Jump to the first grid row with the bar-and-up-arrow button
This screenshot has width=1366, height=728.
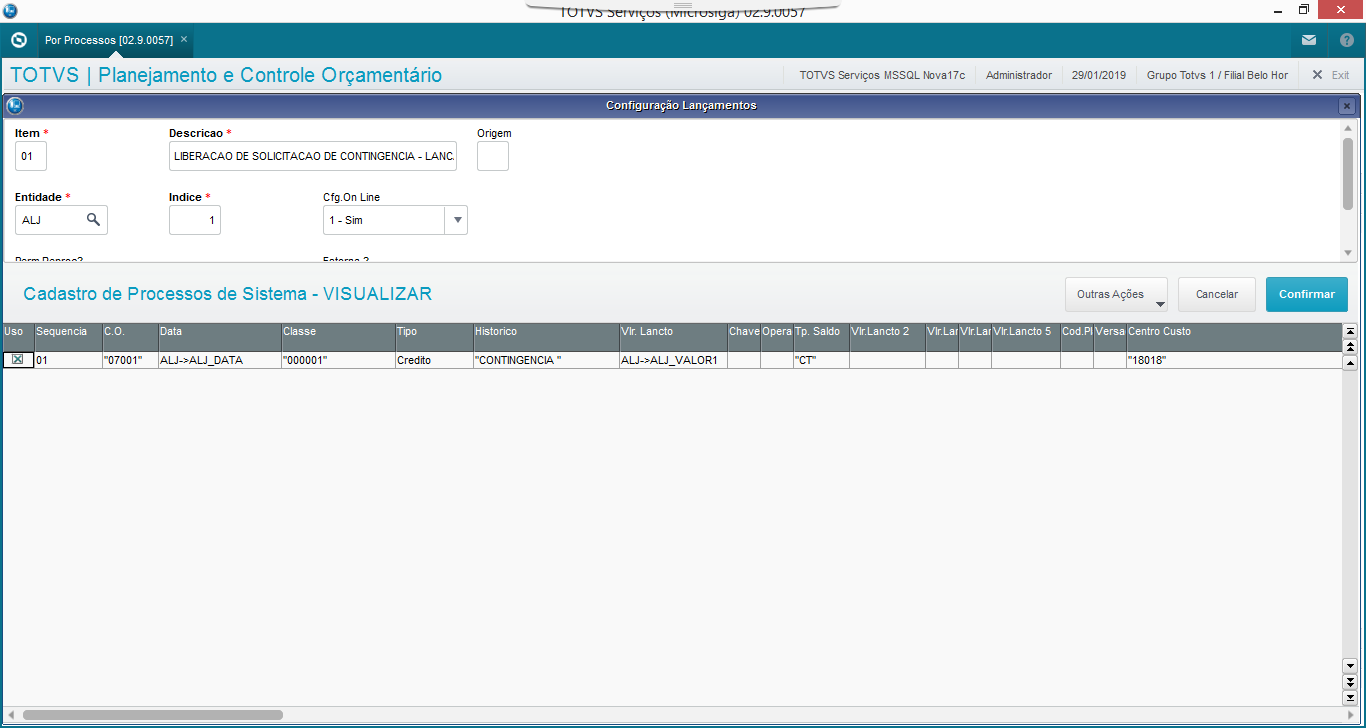pos(1350,331)
